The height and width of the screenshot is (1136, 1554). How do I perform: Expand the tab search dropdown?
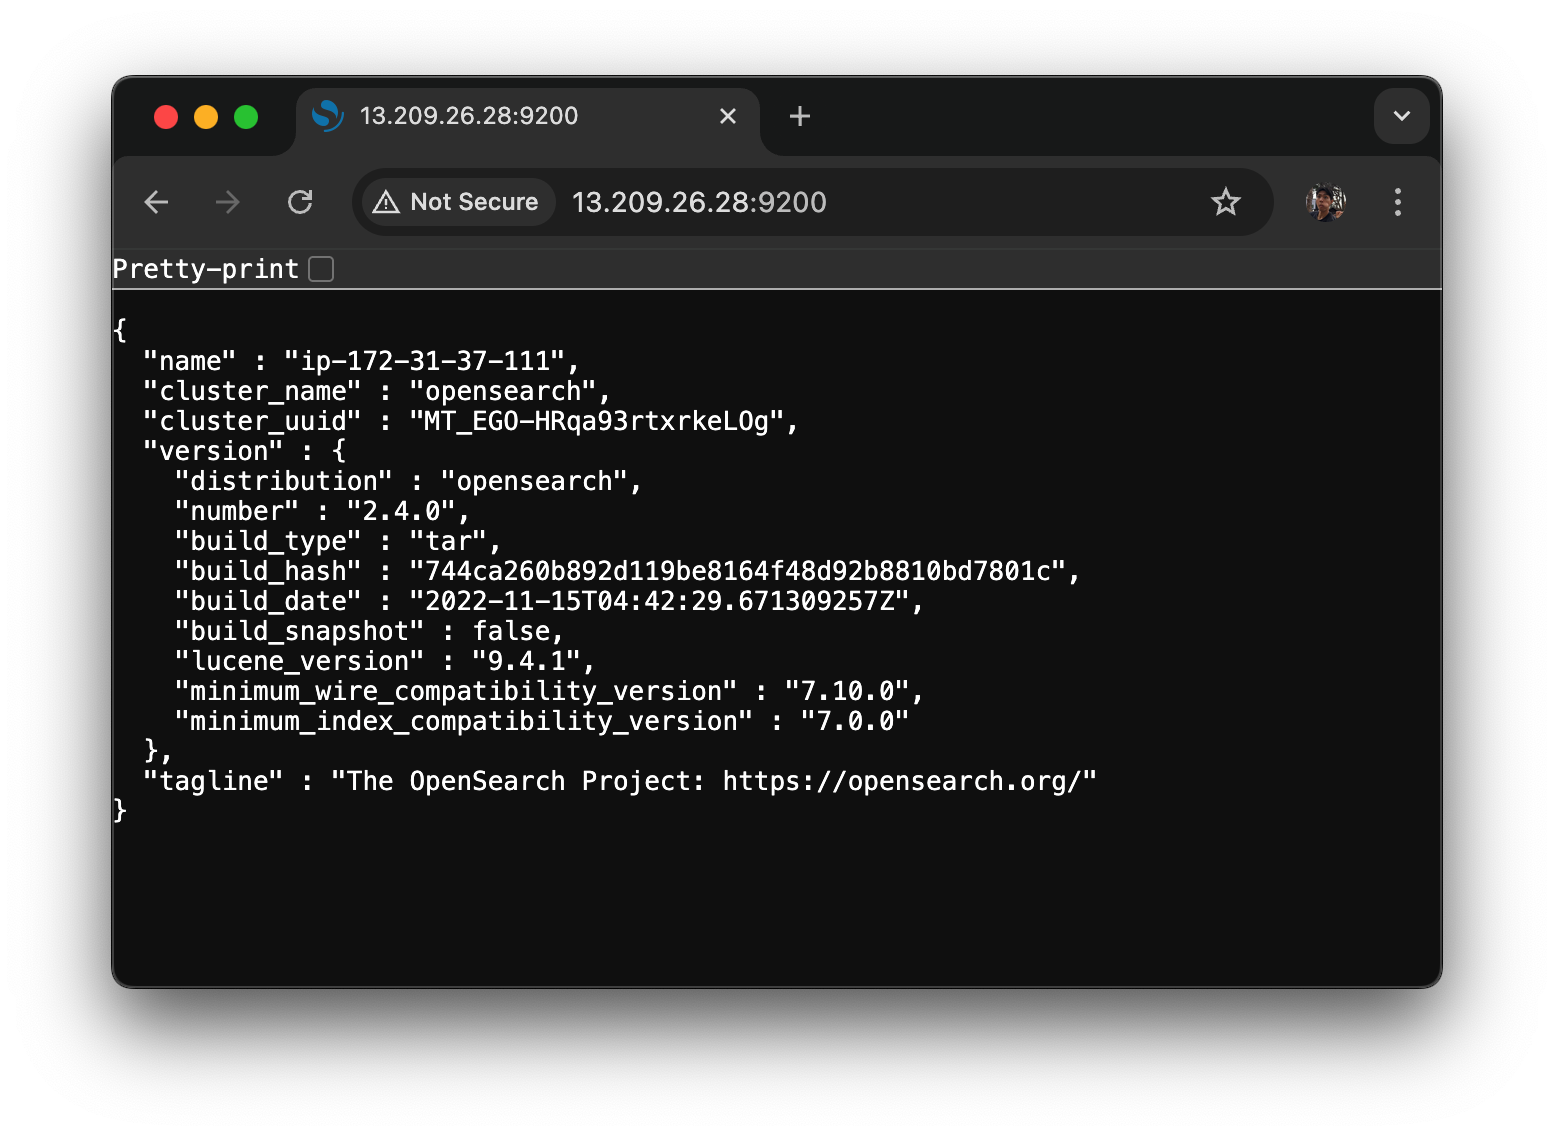tap(1401, 116)
